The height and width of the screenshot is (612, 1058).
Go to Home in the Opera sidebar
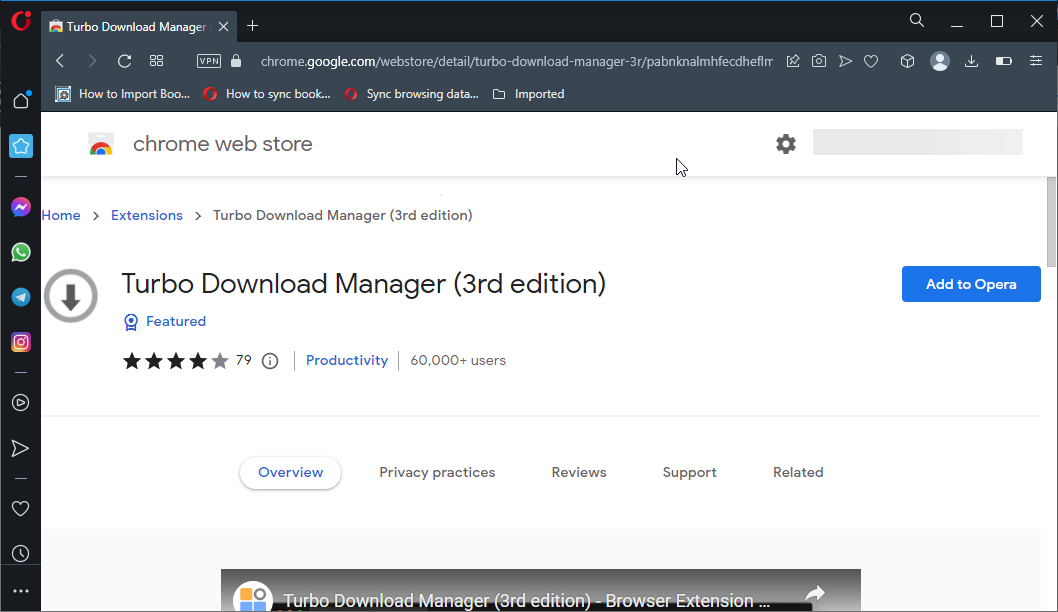[x=21, y=101]
